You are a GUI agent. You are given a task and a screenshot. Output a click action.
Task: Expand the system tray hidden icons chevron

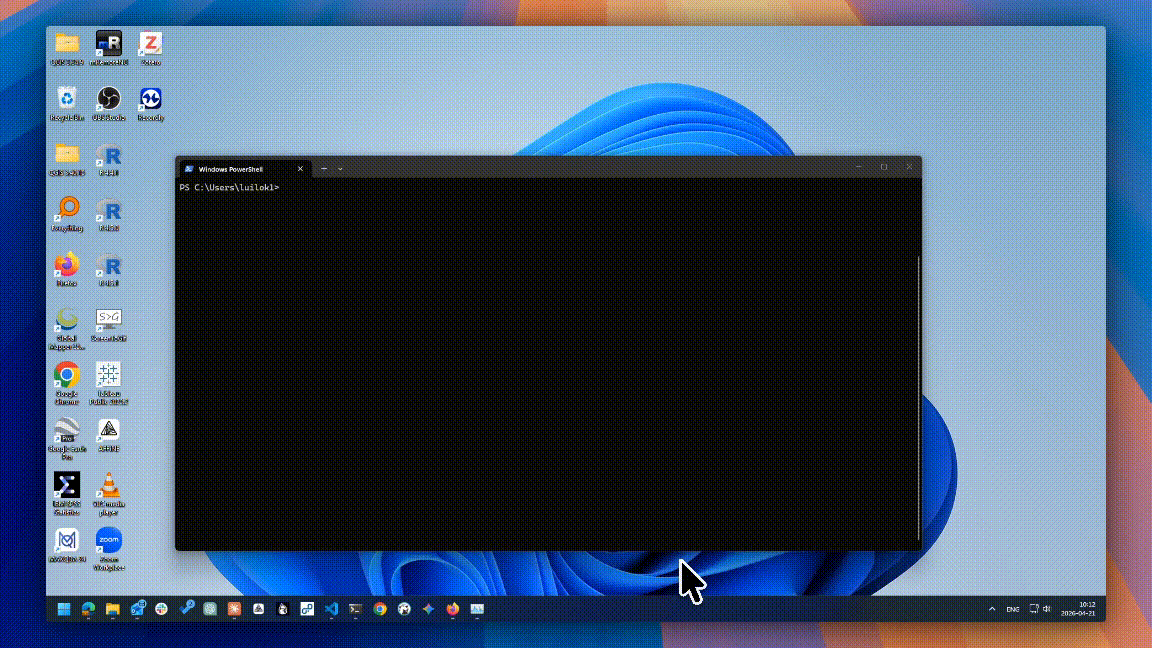[992, 609]
